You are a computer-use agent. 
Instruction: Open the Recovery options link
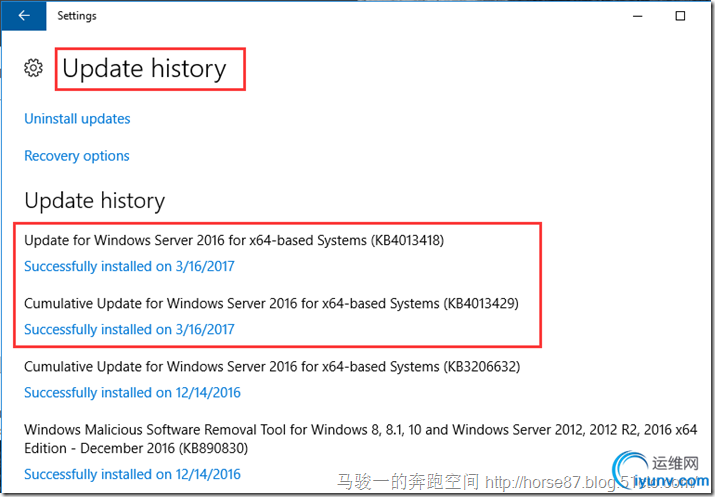77,156
